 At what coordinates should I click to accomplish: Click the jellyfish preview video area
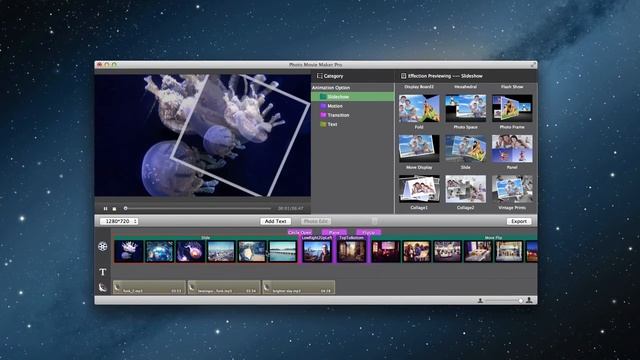click(x=203, y=136)
